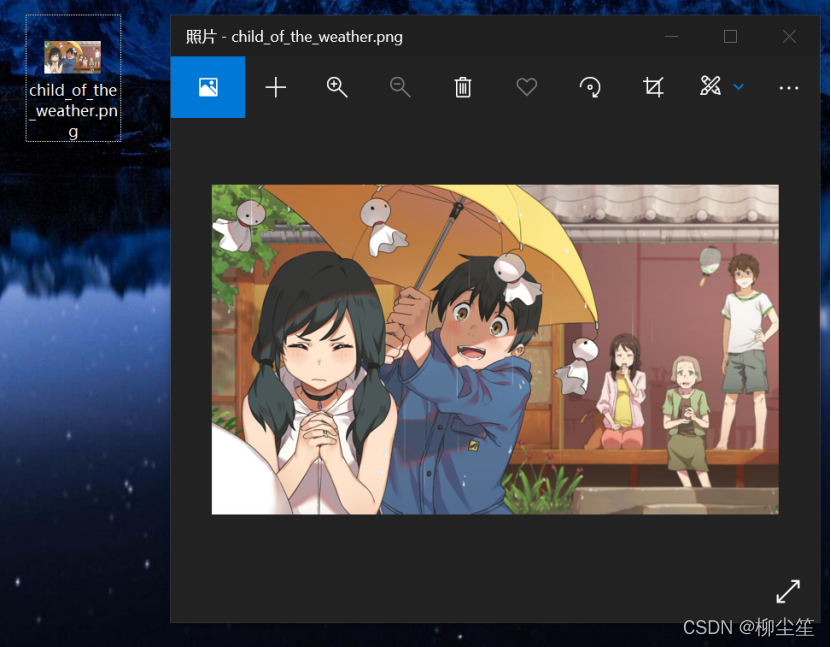Enter fullscreen using the diagonal arrows icon

click(x=788, y=591)
